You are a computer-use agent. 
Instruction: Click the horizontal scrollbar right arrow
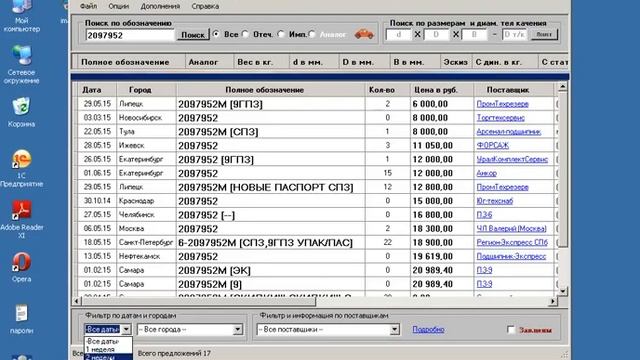coord(553,301)
